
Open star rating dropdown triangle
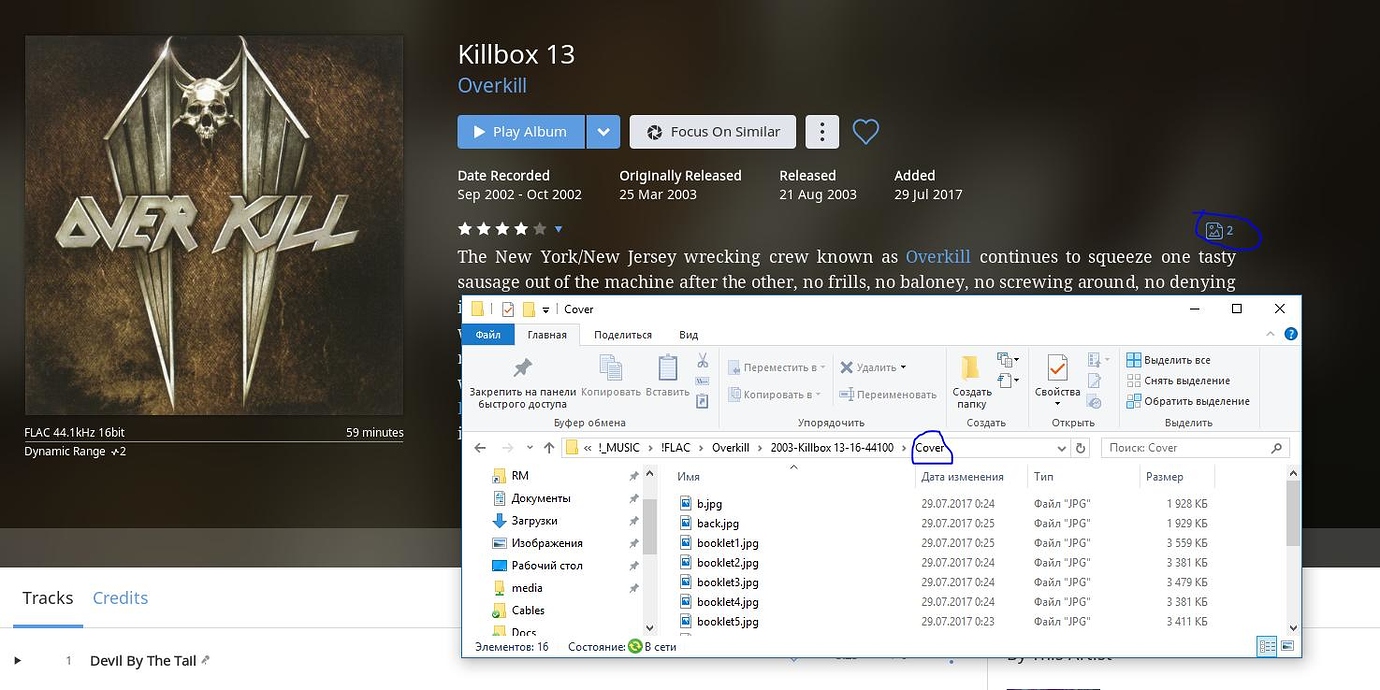pyautogui.click(x=558, y=229)
